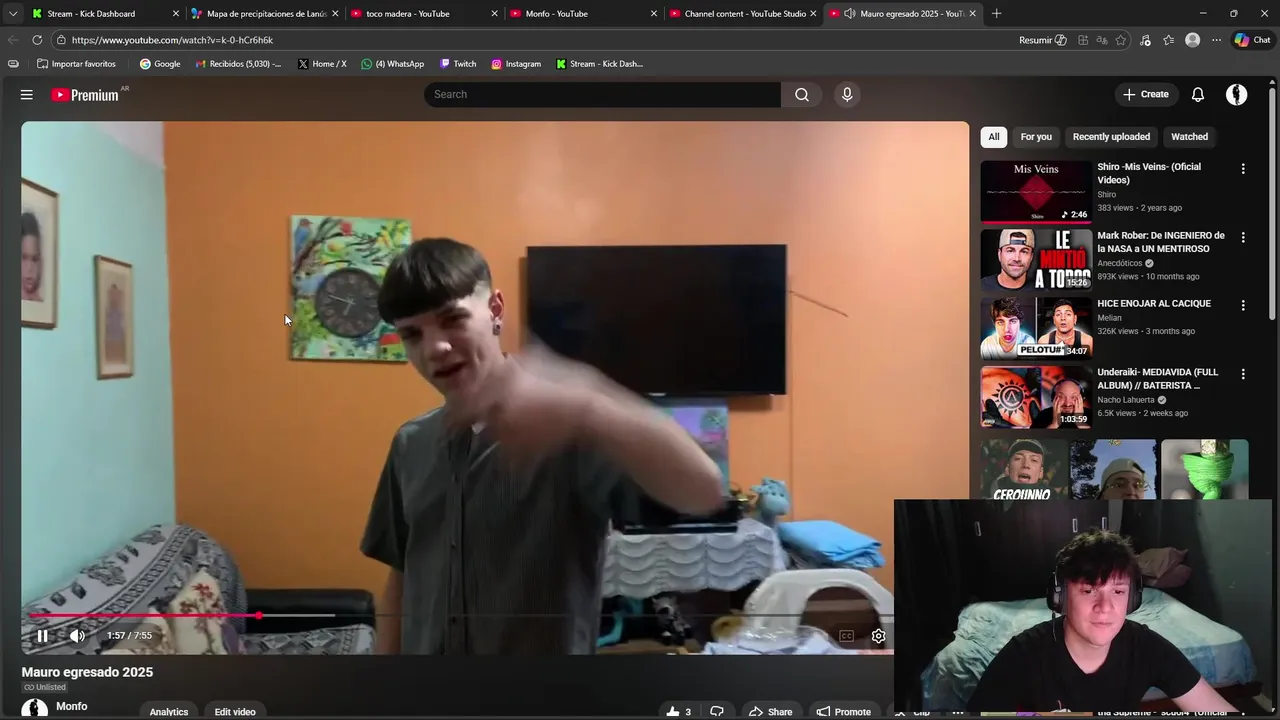
Task: Click the Promote button
Action: [843, 712]
